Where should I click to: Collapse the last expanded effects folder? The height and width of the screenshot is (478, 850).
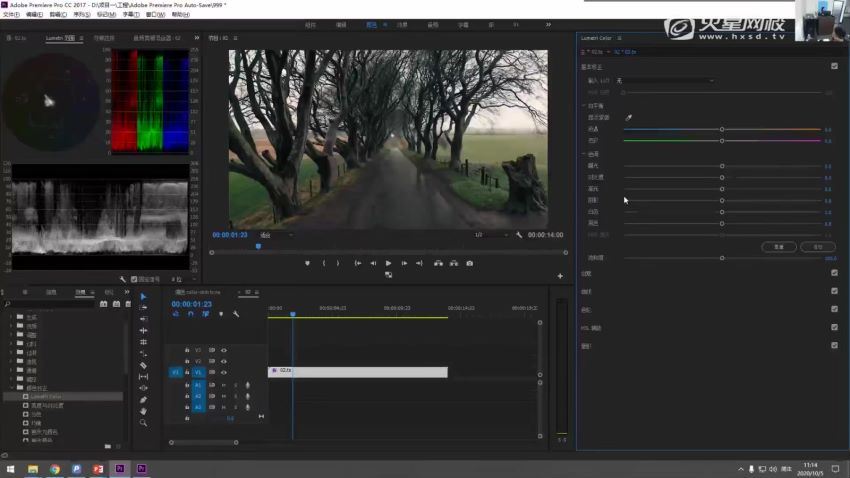tap(12, 388)
